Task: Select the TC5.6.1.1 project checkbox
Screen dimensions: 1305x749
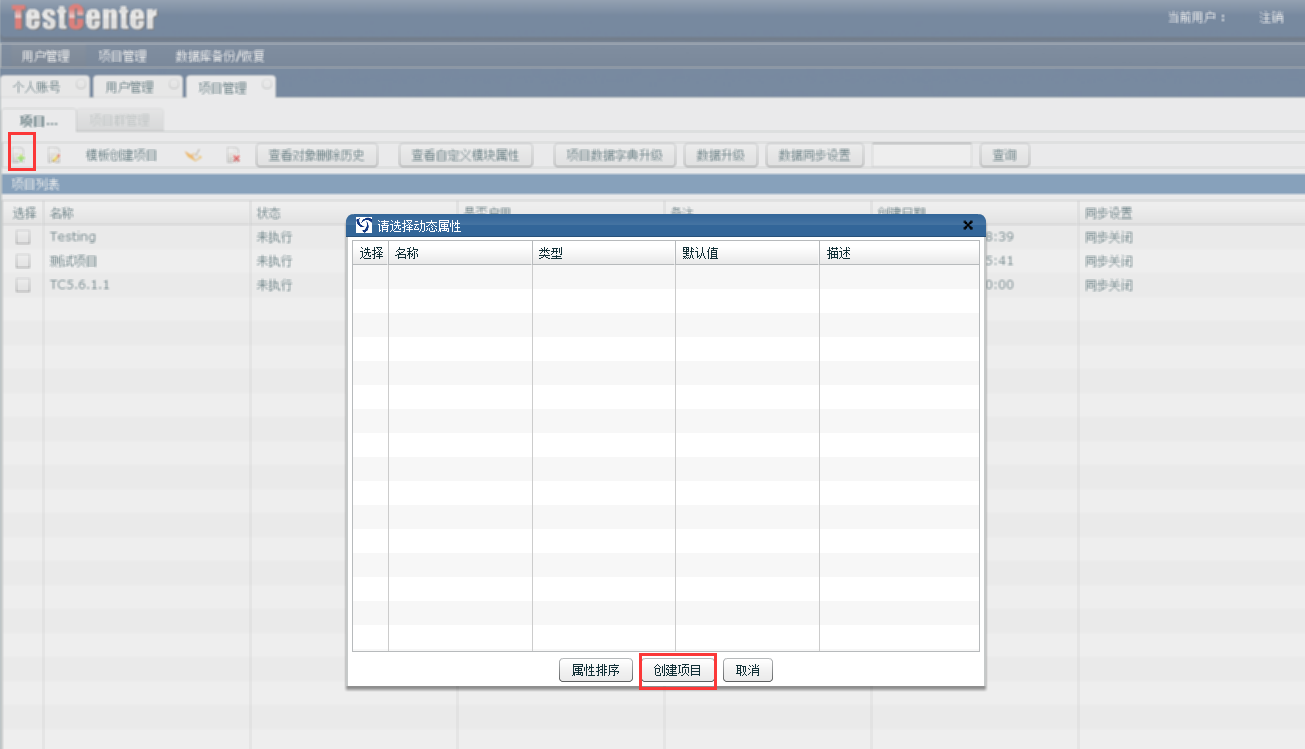Action: point(23,285)
